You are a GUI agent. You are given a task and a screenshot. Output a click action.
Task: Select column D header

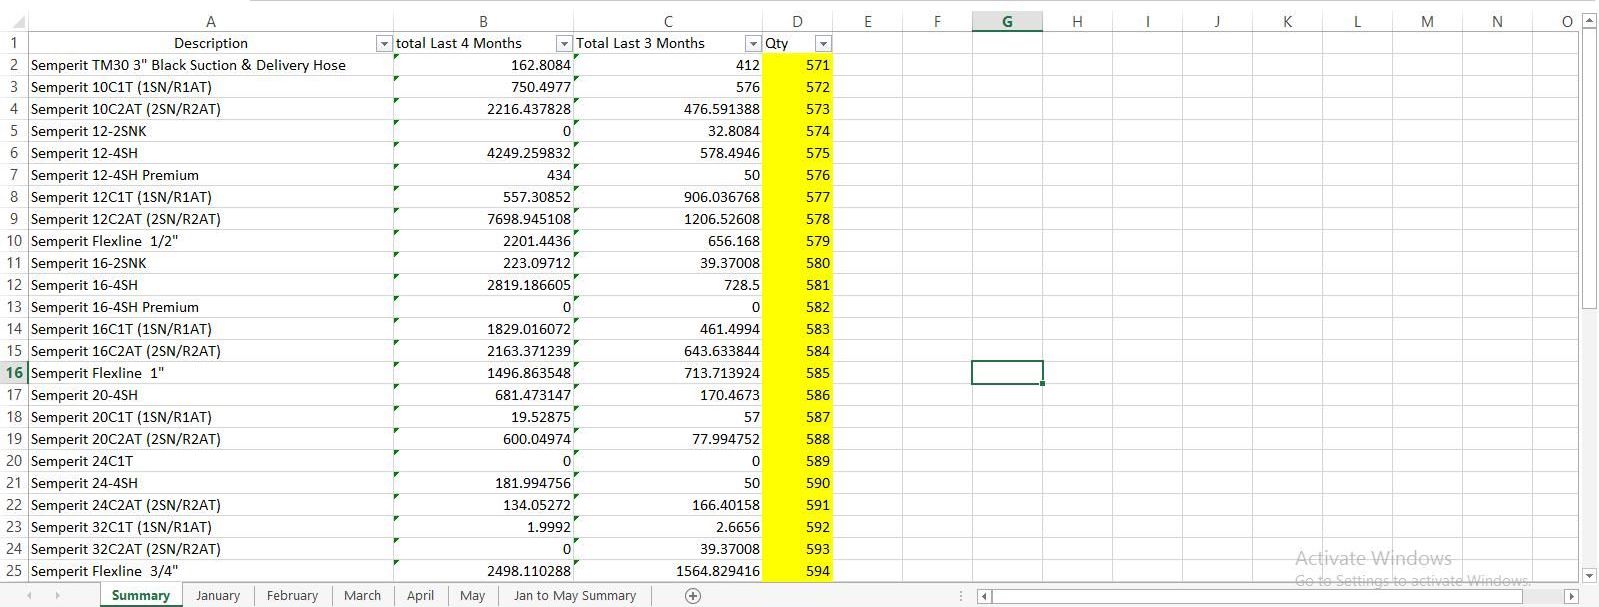pyautogui.click(x=797, y=21)
